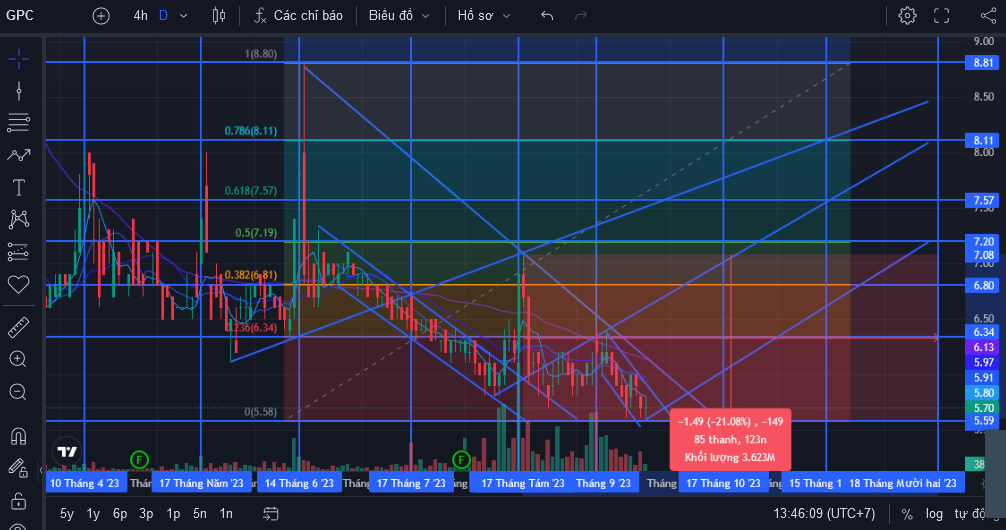
Task: Click the F marker near 10 Tháng 4 '23
Action: point(139,459)
